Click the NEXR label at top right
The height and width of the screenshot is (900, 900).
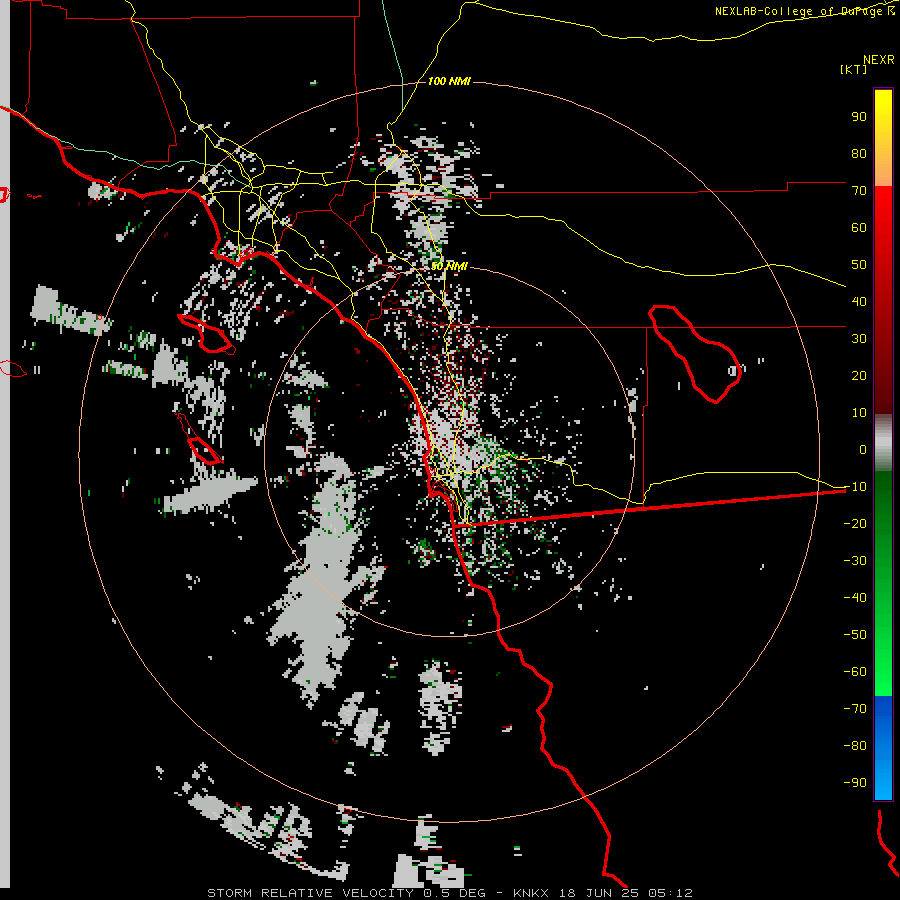879,60
